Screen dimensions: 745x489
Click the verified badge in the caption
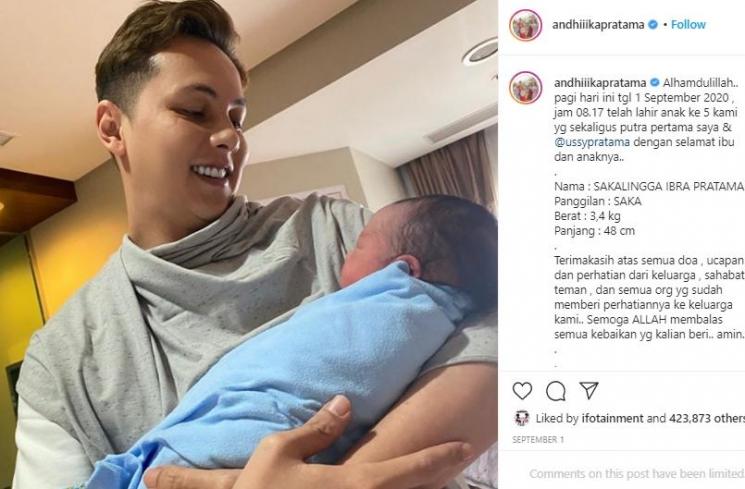(654, 83)
